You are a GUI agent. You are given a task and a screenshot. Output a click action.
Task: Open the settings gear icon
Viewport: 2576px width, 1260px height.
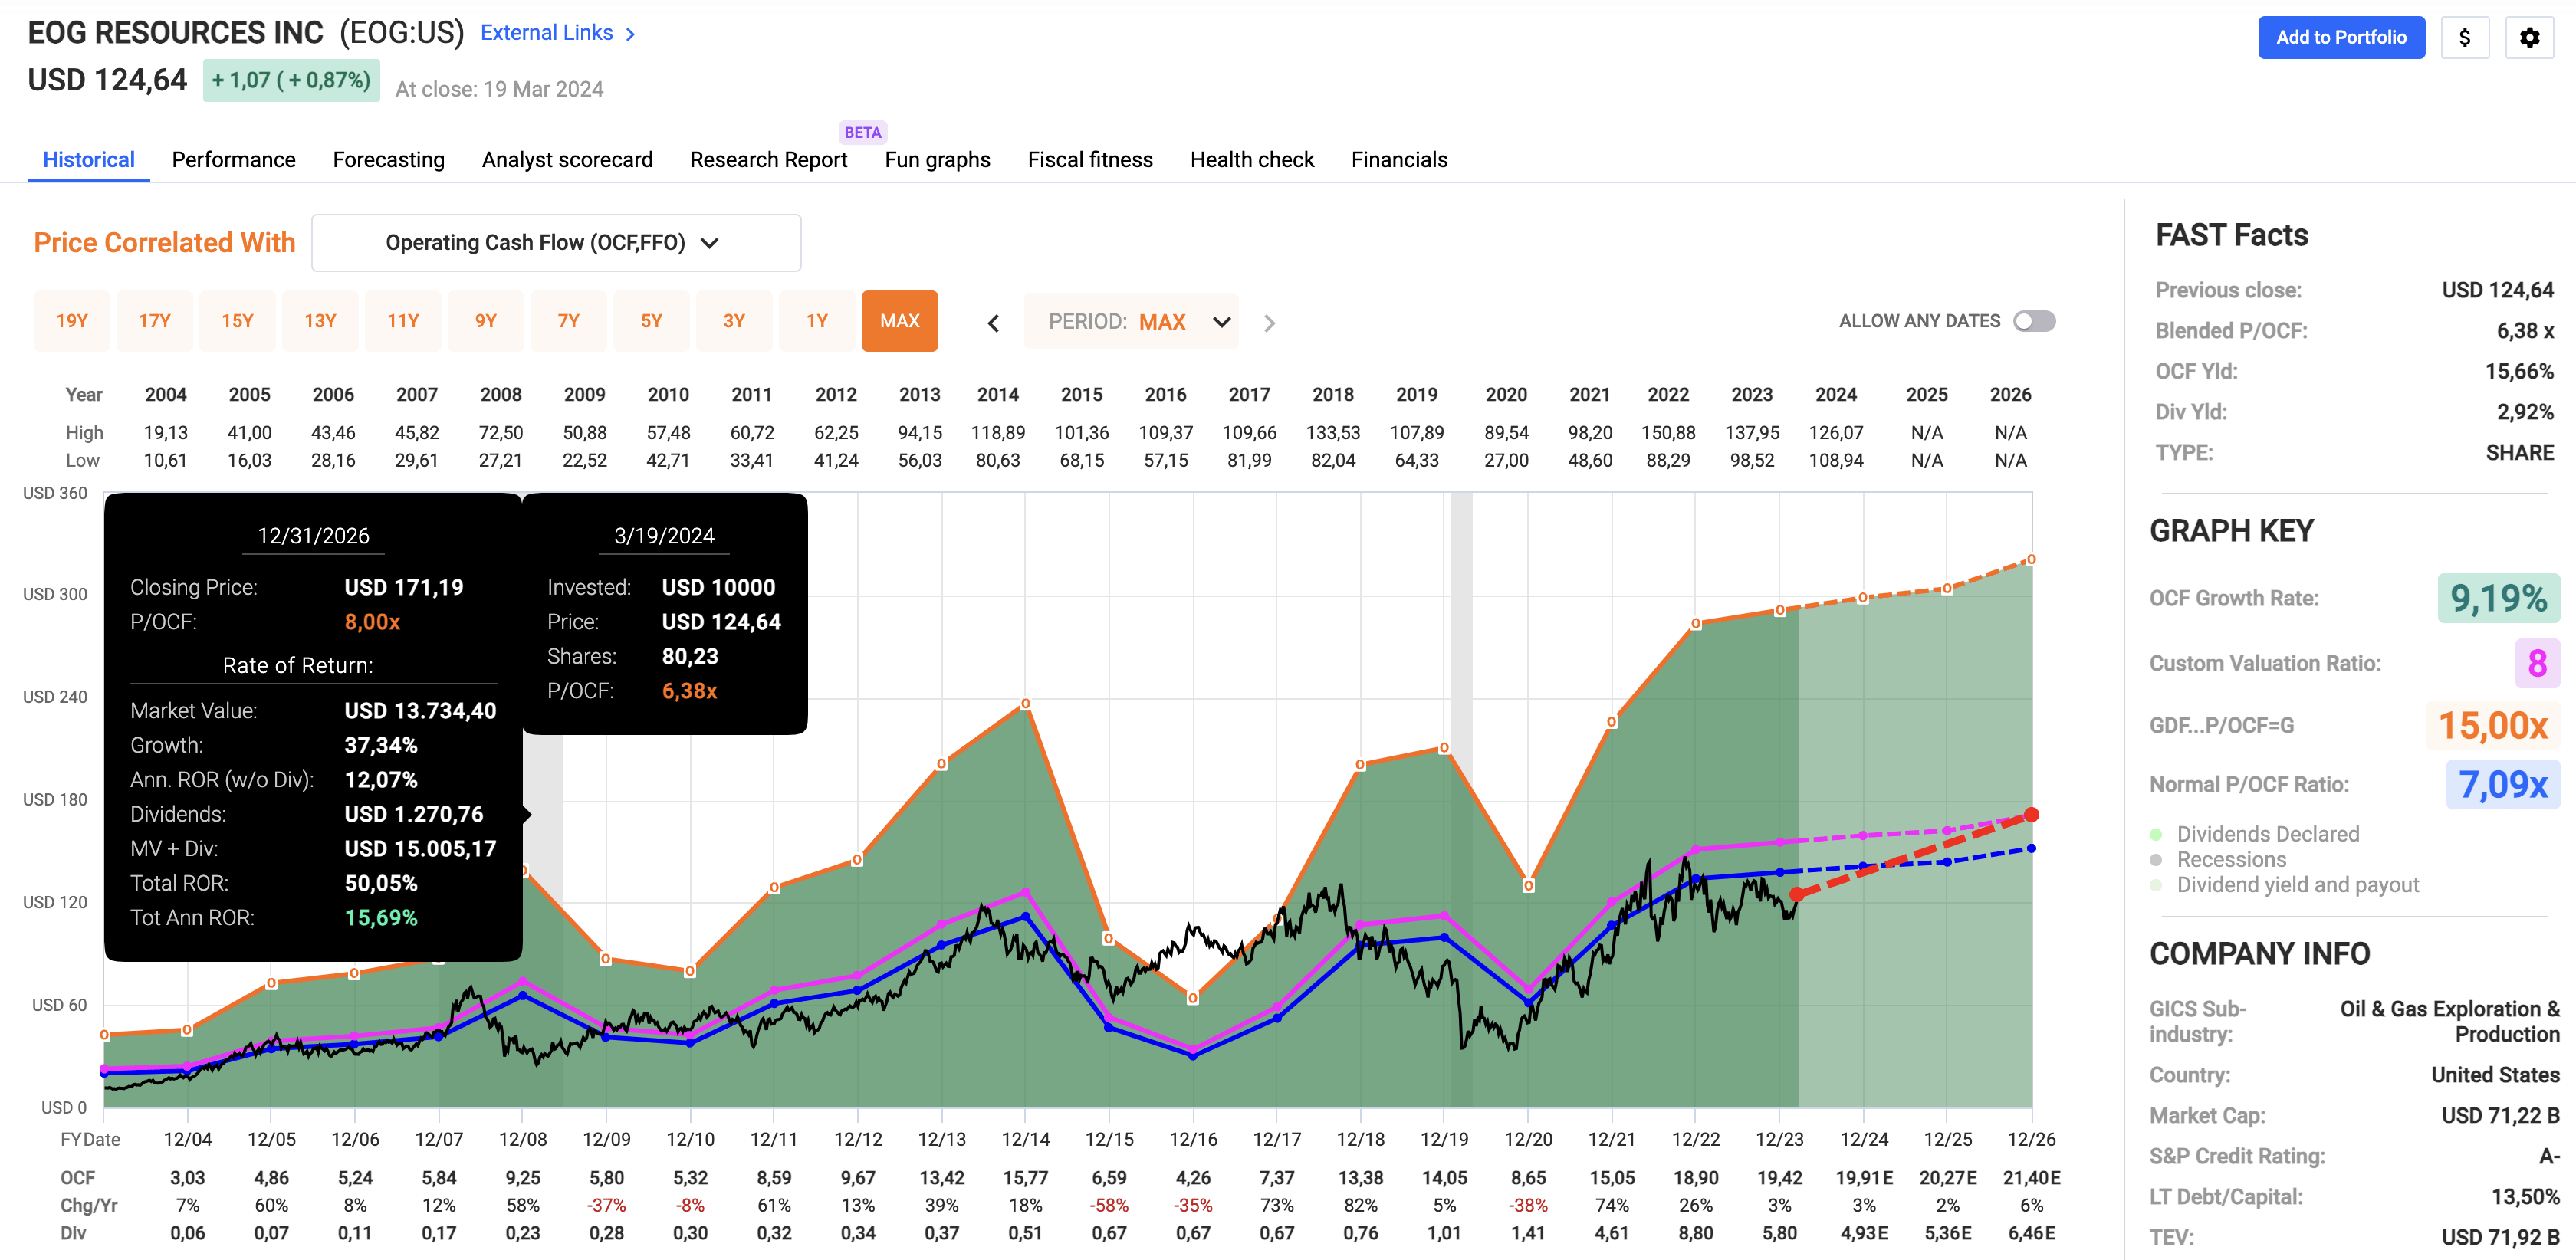point(2530,37)
